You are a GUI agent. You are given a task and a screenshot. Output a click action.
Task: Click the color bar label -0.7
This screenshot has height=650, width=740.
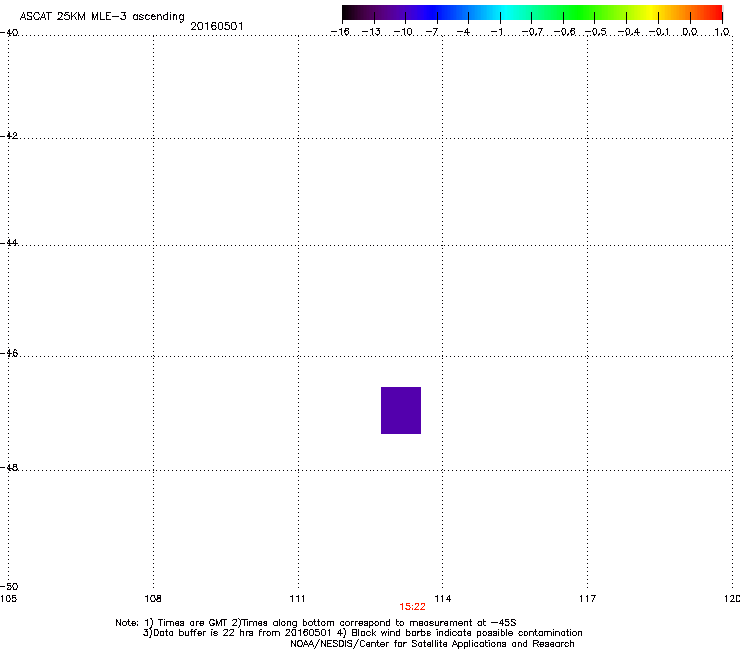tap(532, 32)
